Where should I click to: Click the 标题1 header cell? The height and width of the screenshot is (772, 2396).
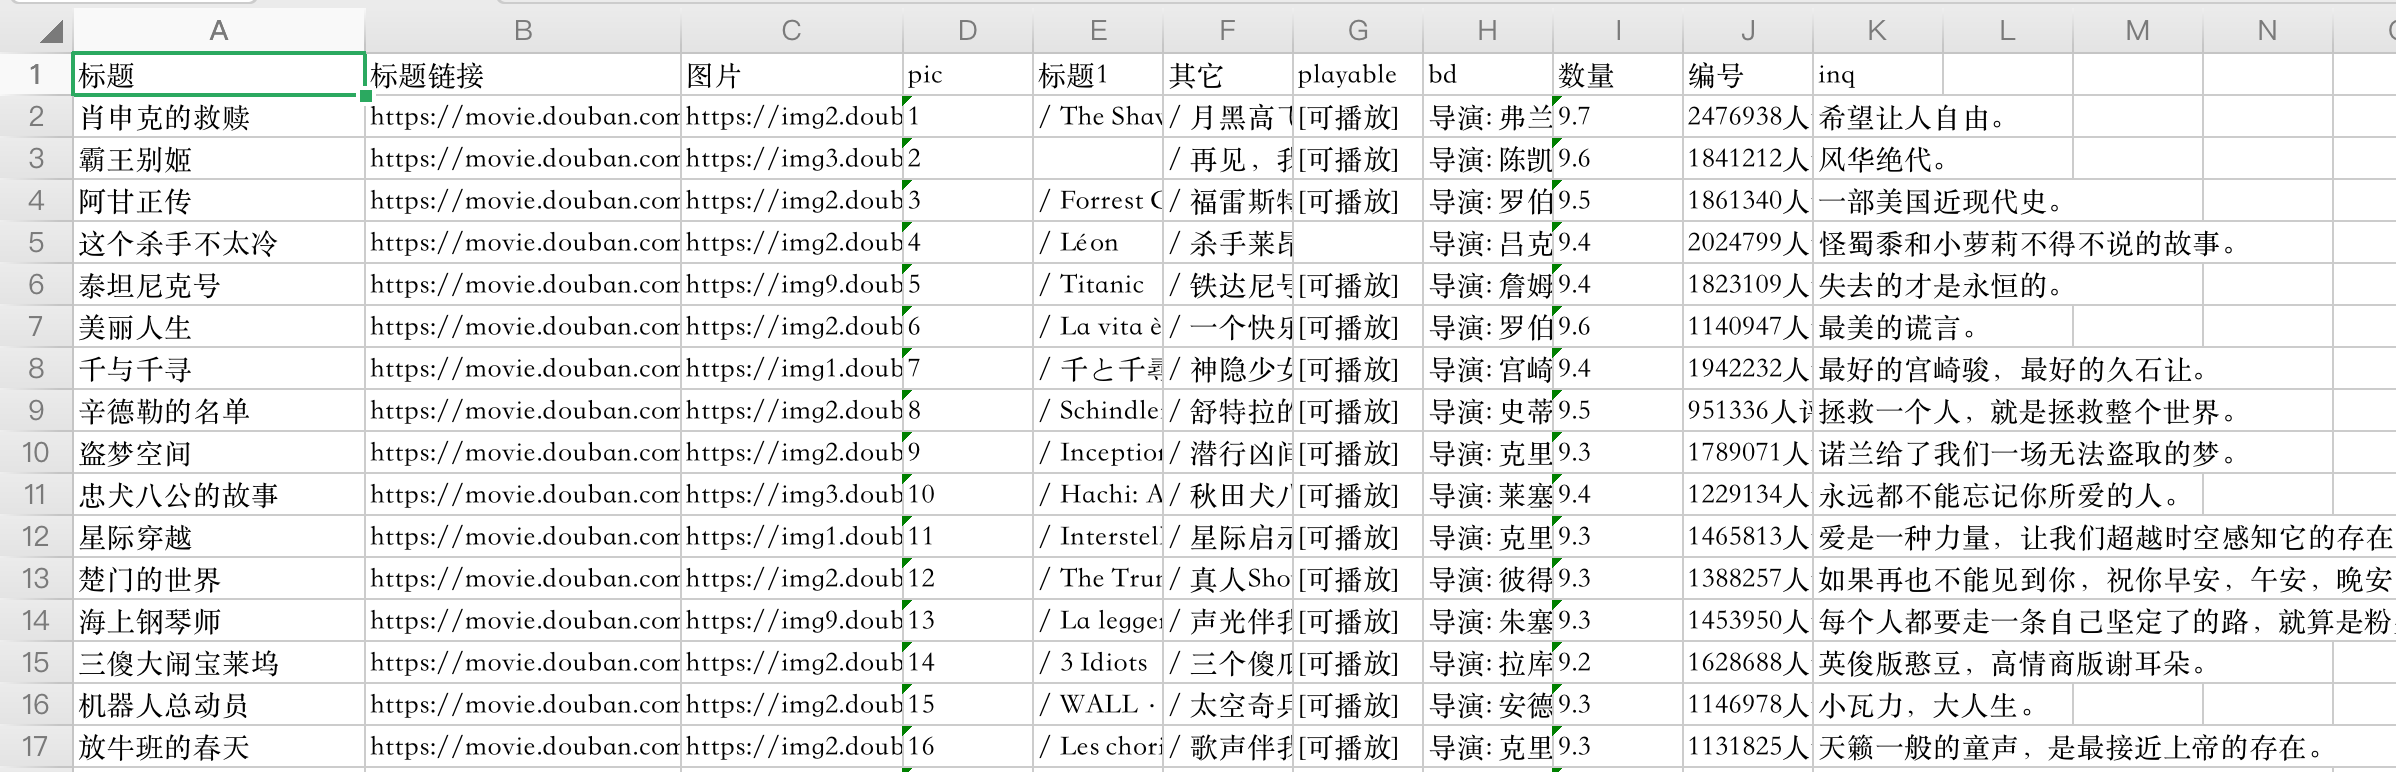point(1098,75)
